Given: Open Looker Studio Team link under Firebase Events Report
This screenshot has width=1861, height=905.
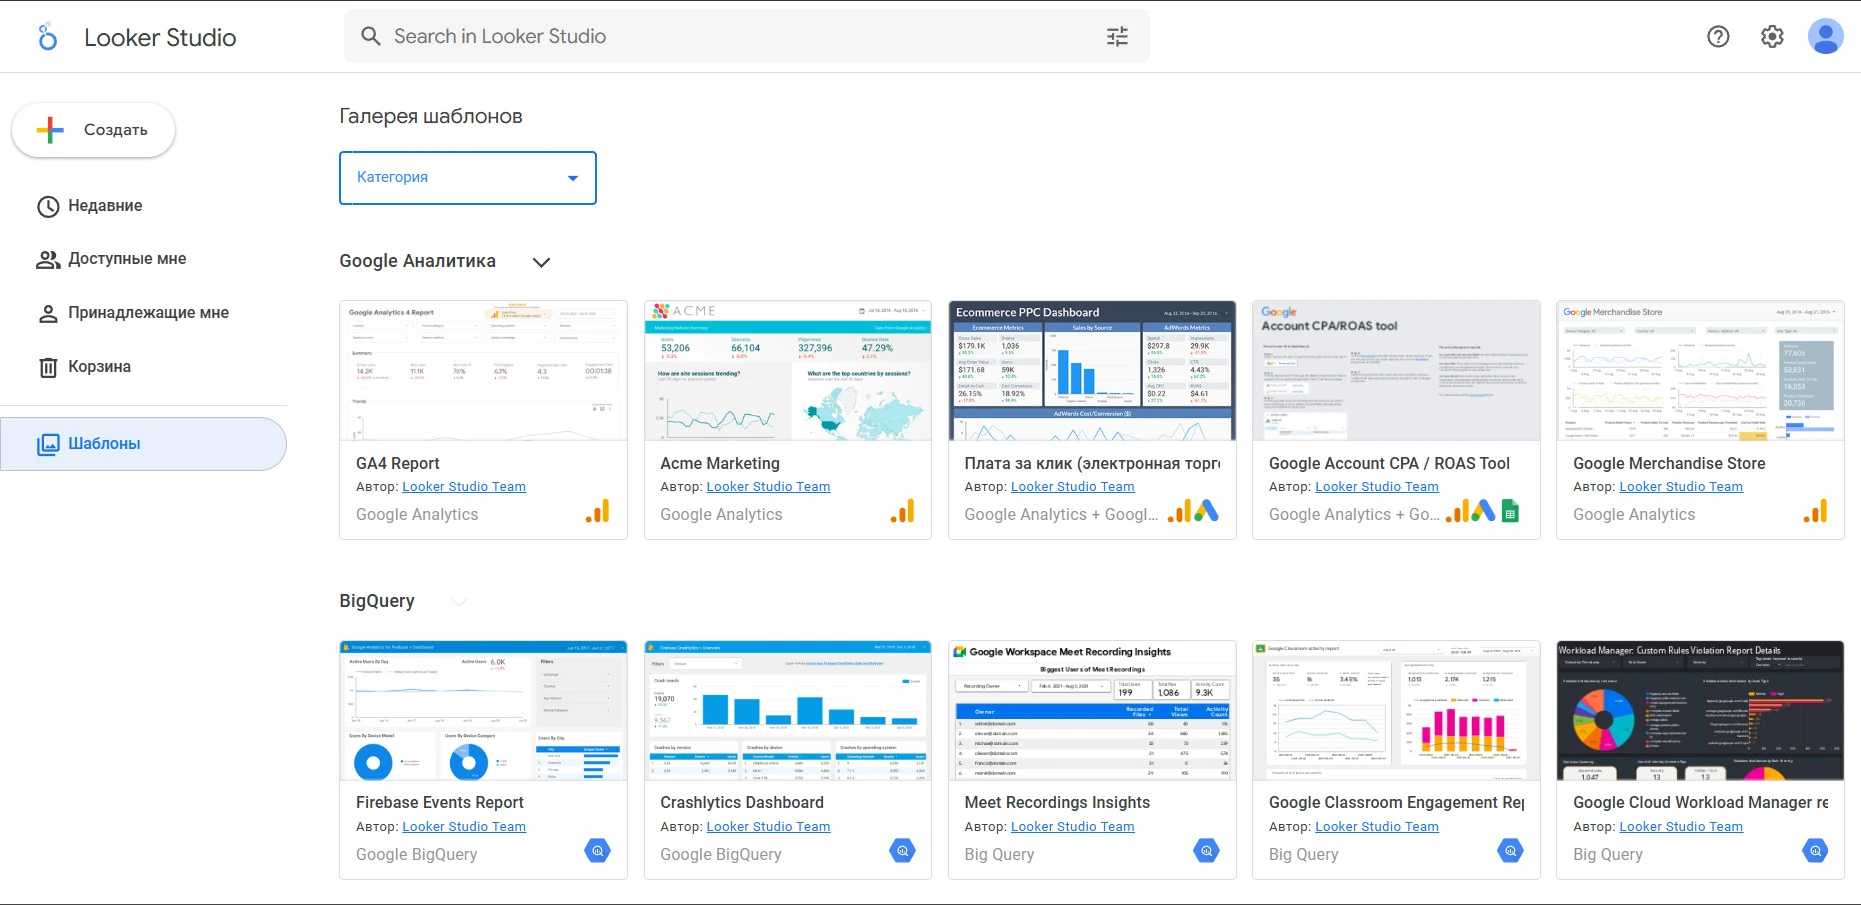Looking at the screenshot, I should pyautogui.click(x=464, y=827).
